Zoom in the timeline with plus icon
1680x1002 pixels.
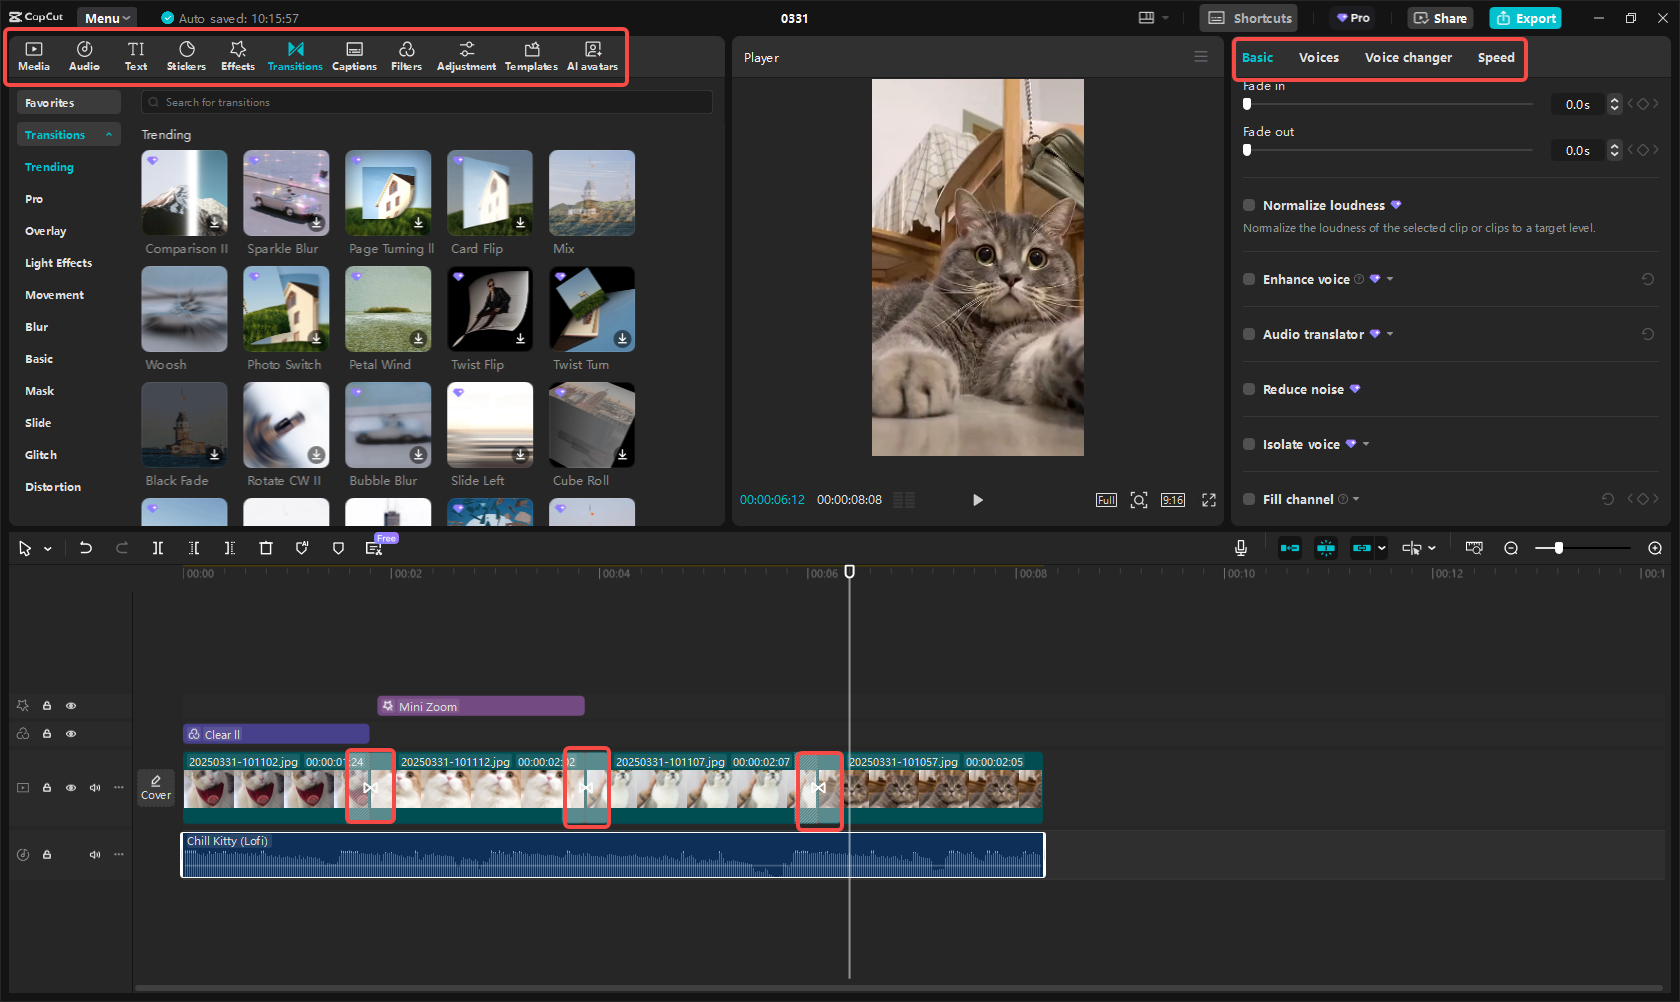(1655, 548)
